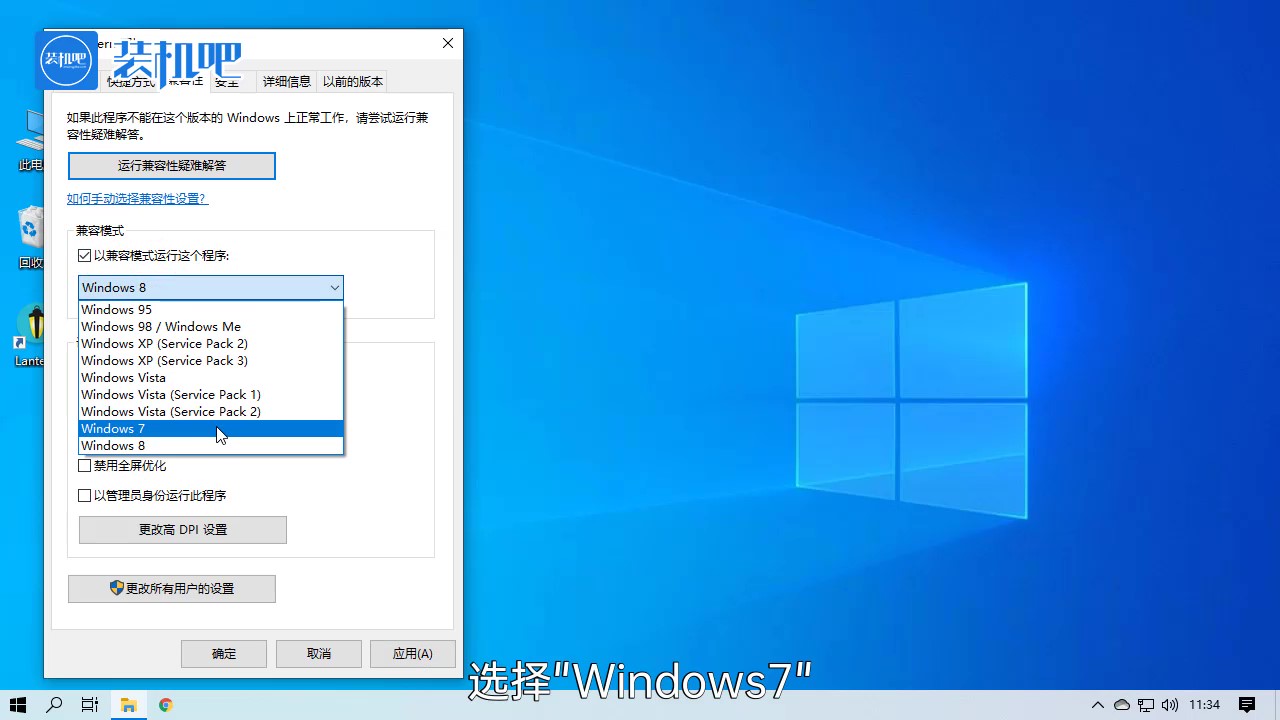Select Windows Vista from compatibility dropdown
The image size is (1280, 720).
tap(123, 377)
